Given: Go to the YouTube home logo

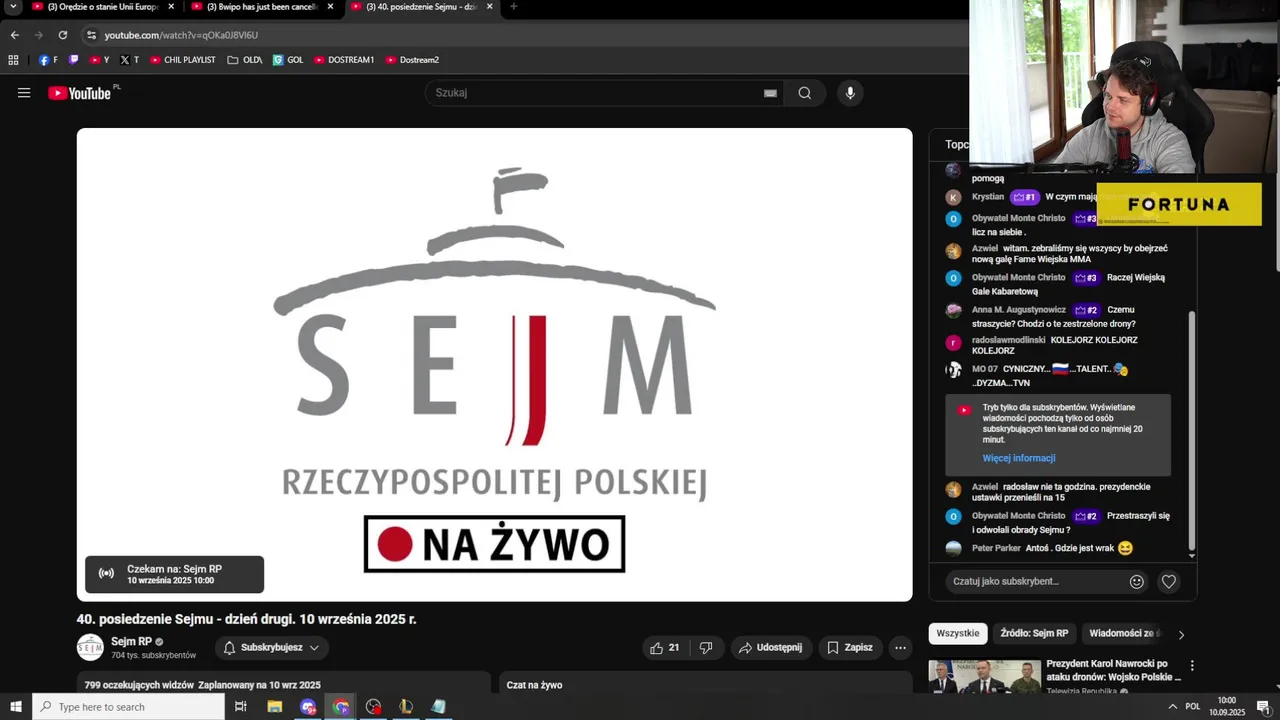Looking at the screenshot, I should click(x=79, y=93).
